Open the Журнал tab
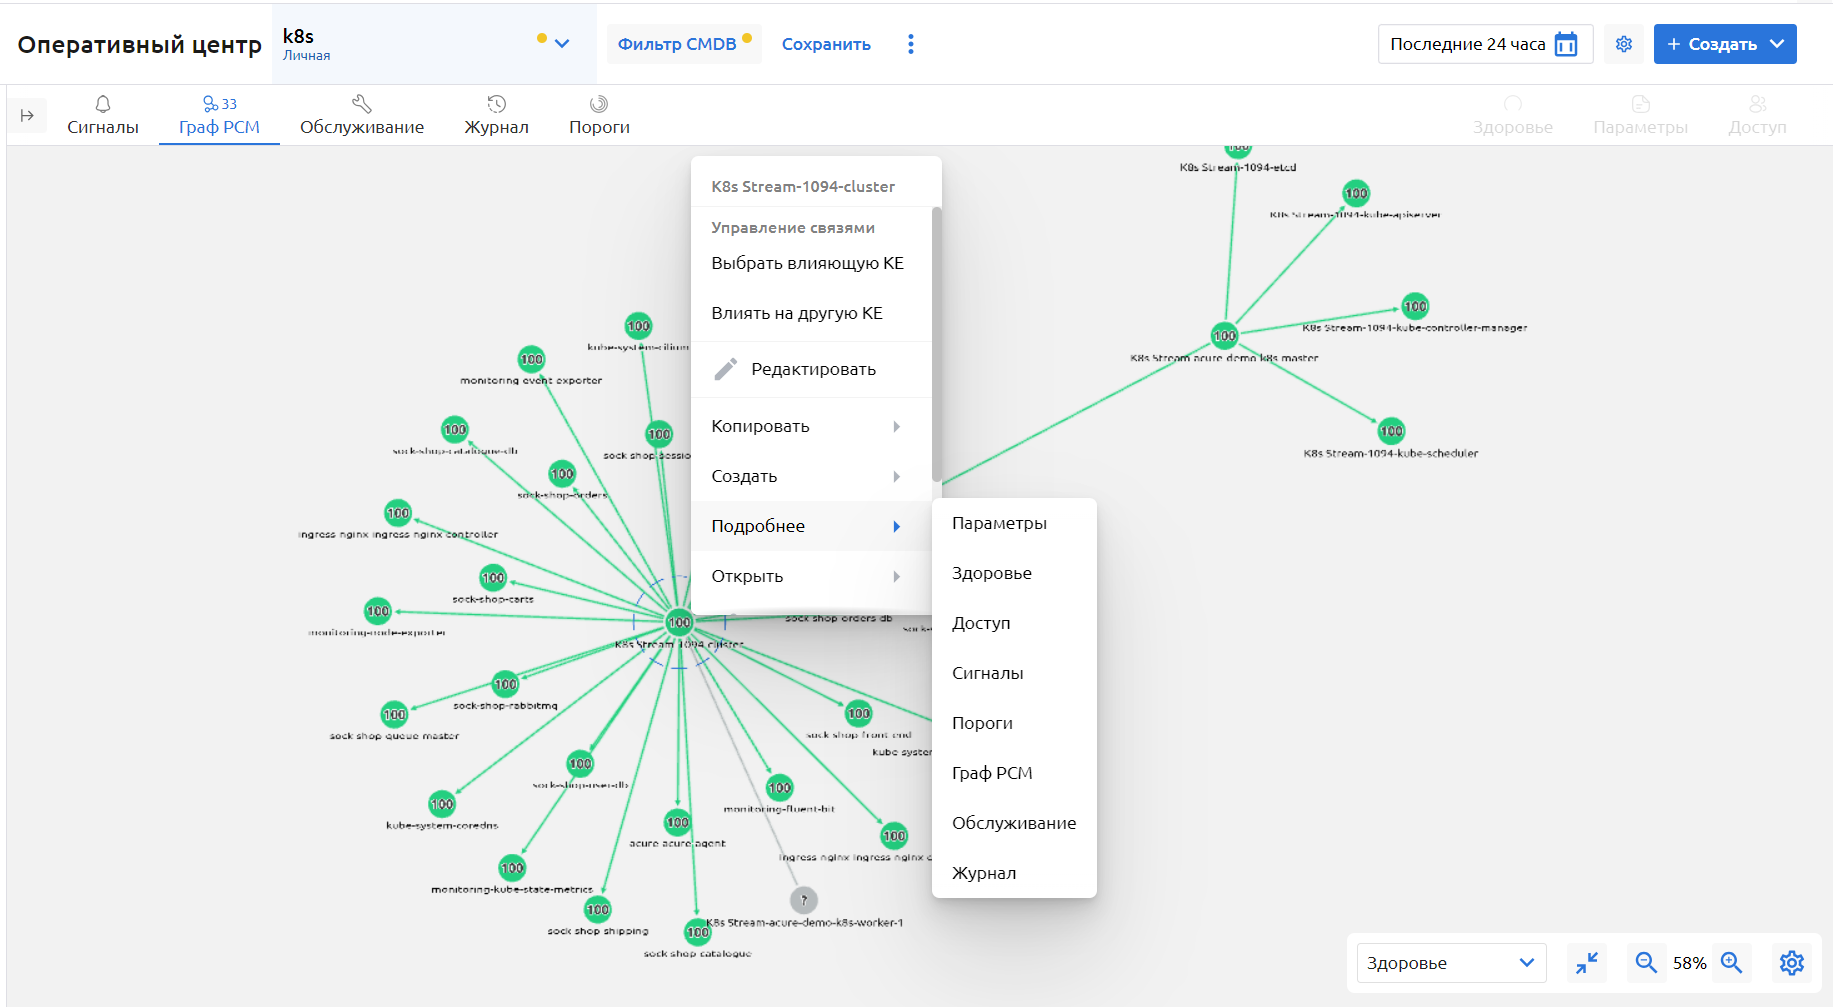The image size is (1833, 1007). click(x=496, y=116)
